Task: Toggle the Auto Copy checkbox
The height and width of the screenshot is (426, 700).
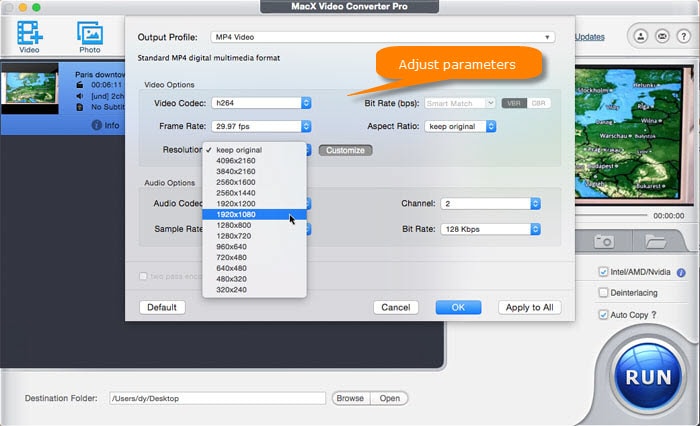Action: [x=603, y=314]
